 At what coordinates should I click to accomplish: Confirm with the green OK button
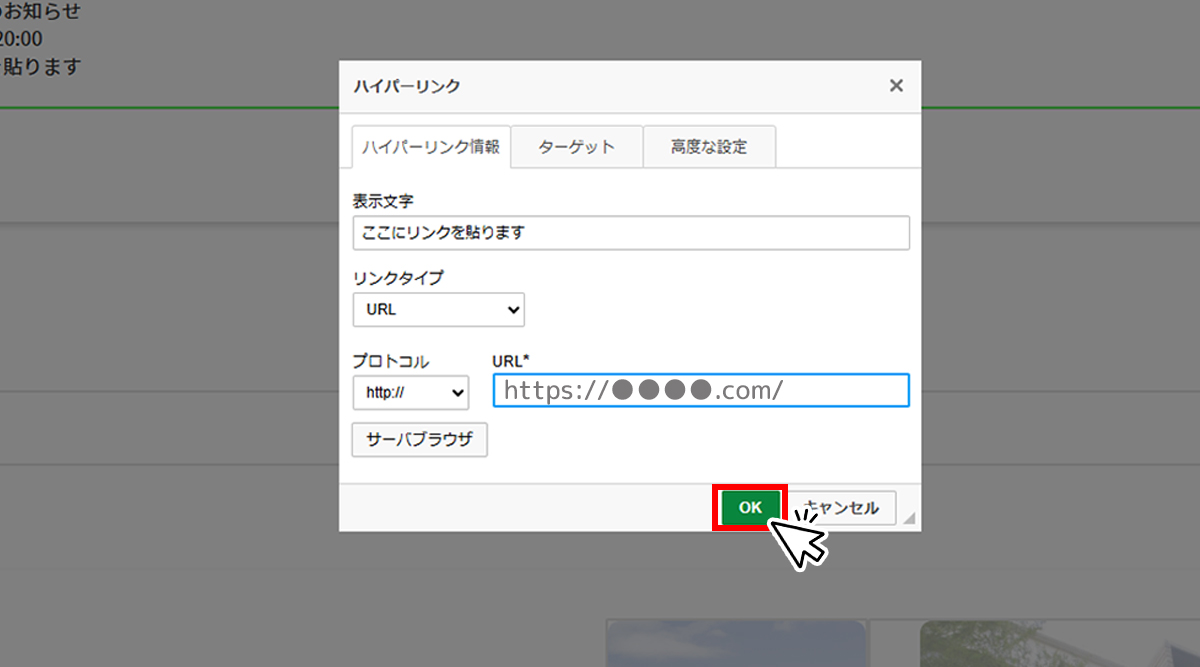[x=750, y=508]
